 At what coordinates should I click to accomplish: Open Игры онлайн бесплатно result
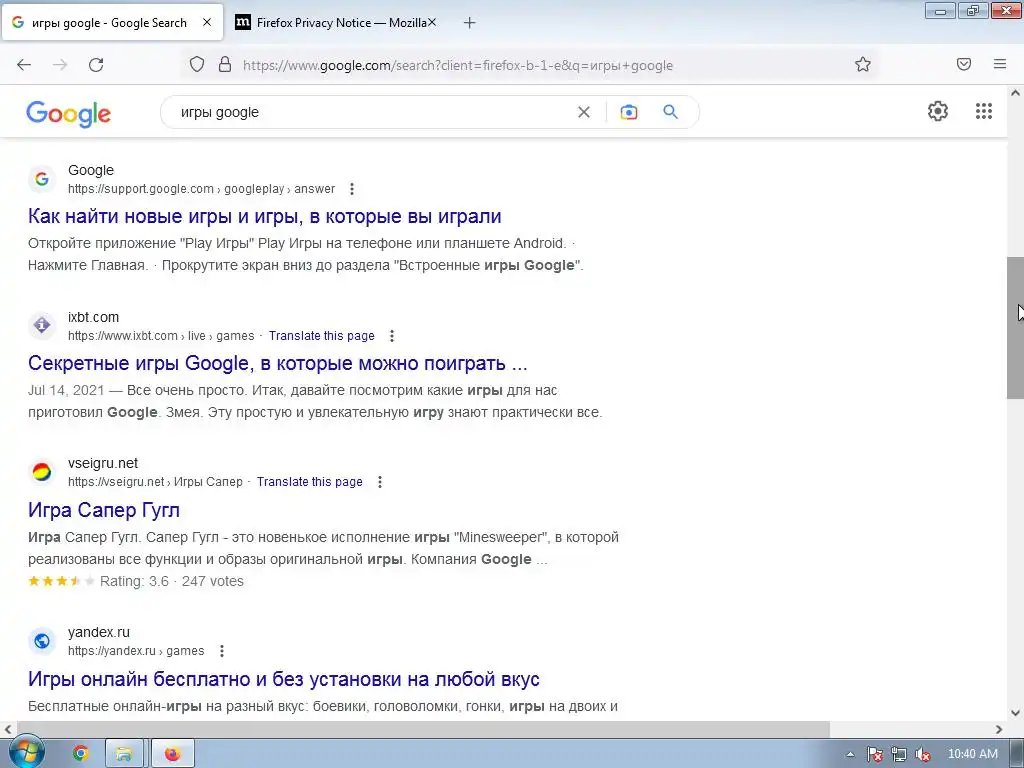[x=283, y=679]
